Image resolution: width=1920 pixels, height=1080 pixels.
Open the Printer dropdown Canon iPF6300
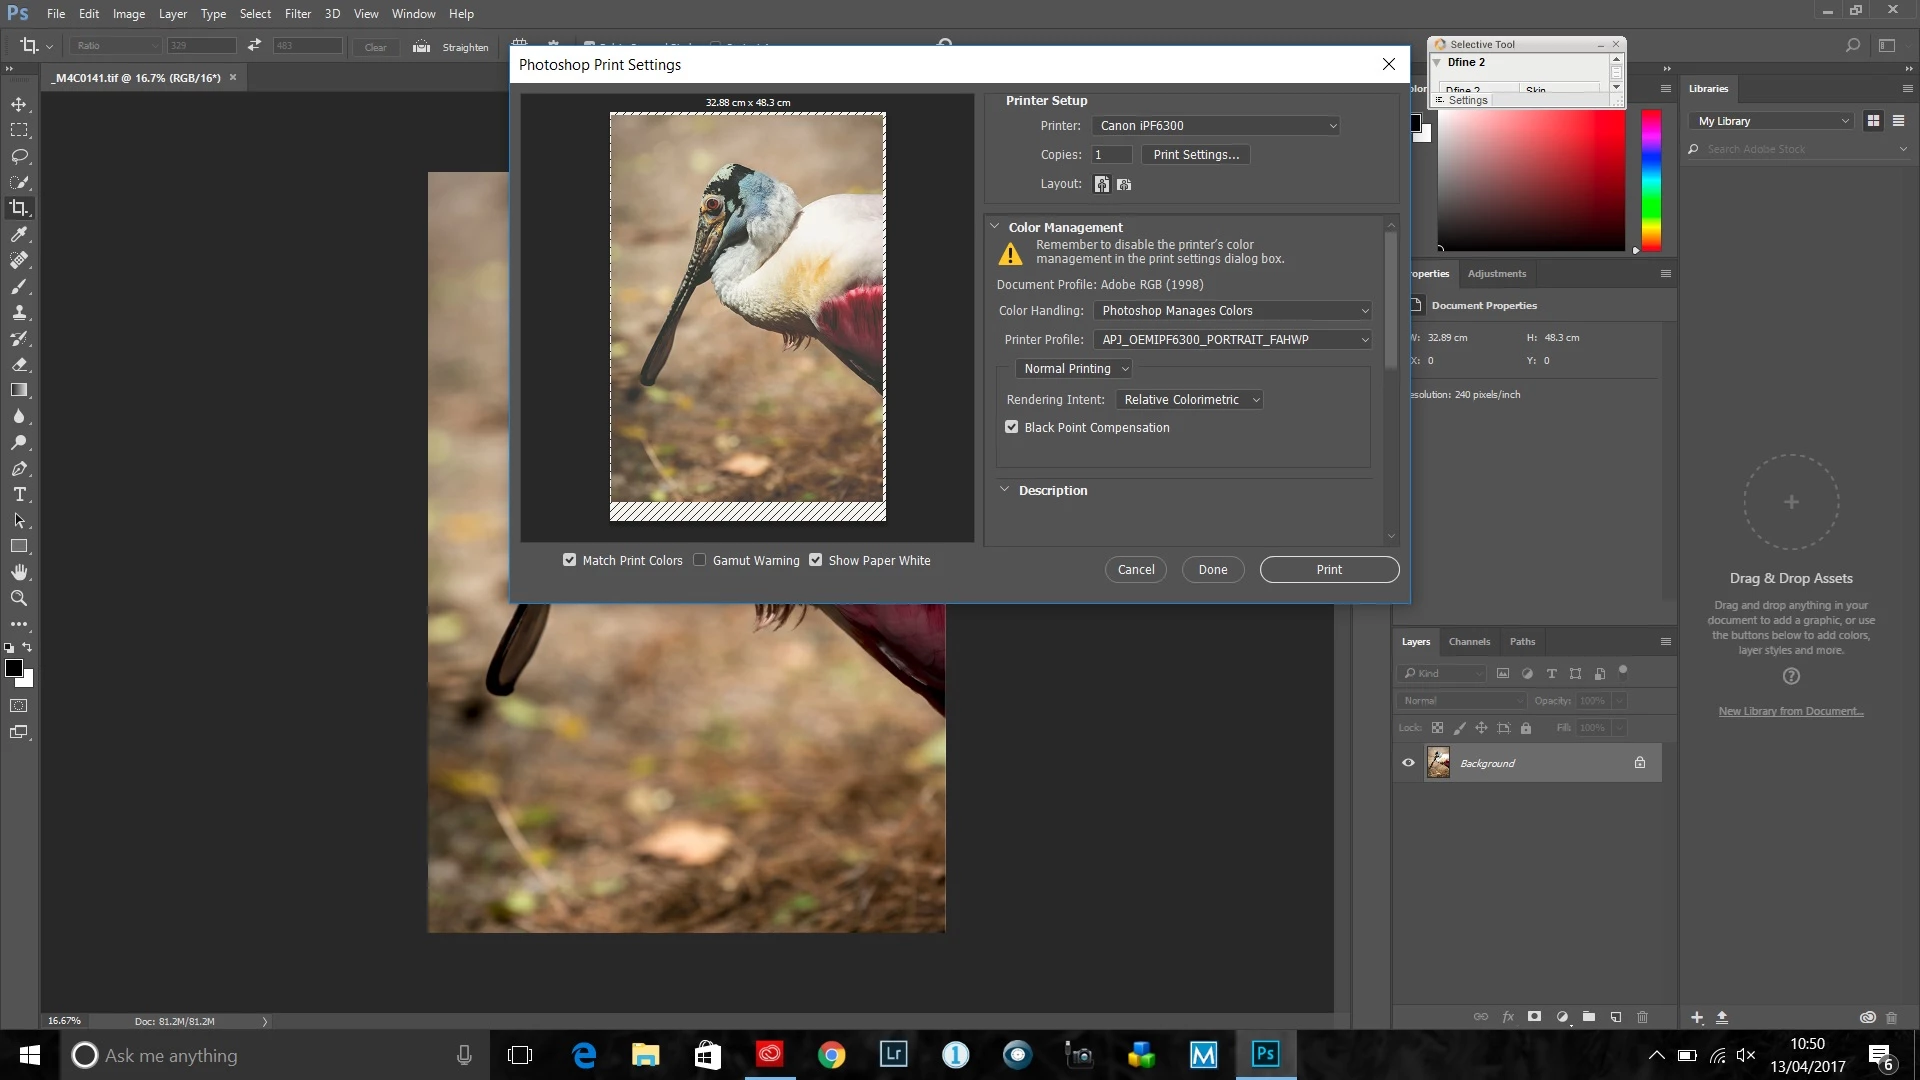click(x=1216, y=126)
